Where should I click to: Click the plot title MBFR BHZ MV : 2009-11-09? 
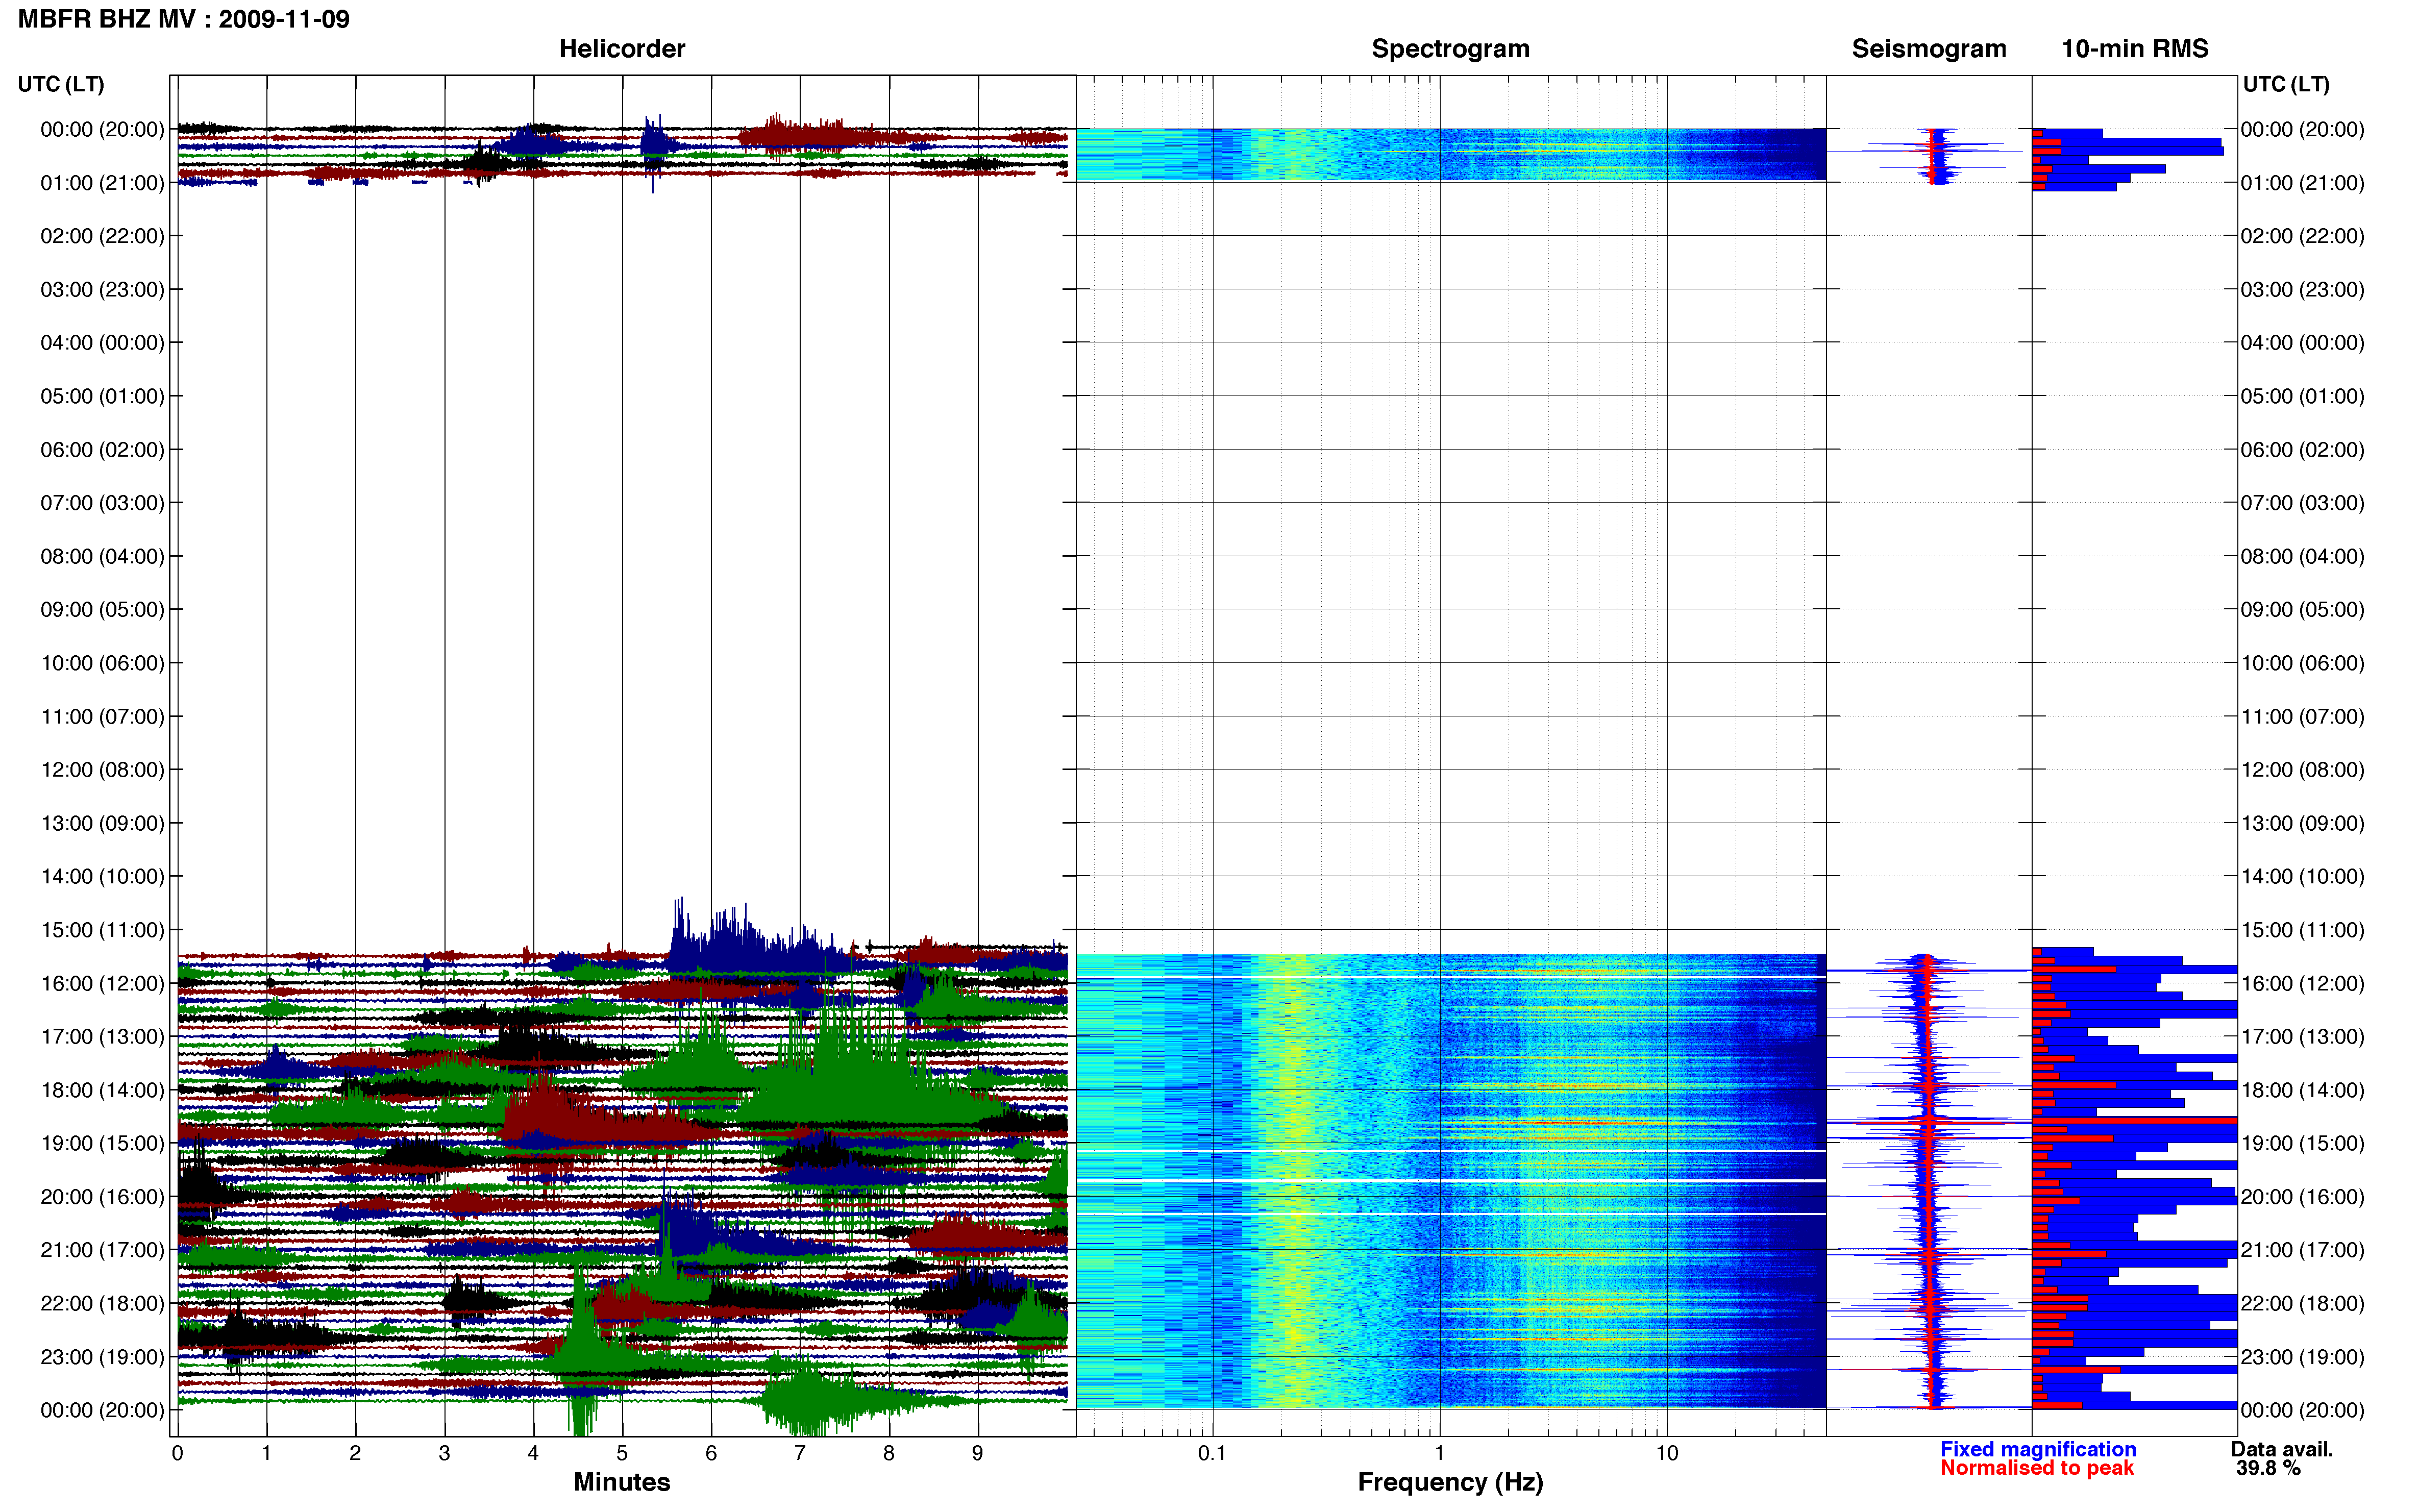click(x=184, y=19)
